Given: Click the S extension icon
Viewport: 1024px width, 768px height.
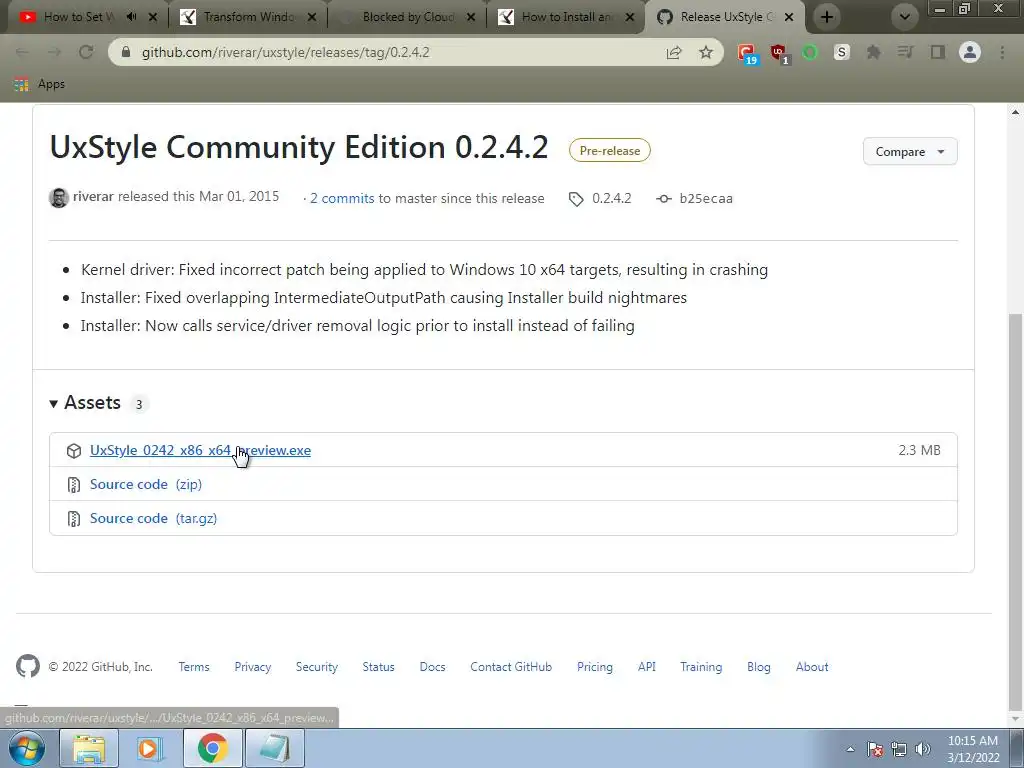Looking at the screenshot, I should coord(842,52).
